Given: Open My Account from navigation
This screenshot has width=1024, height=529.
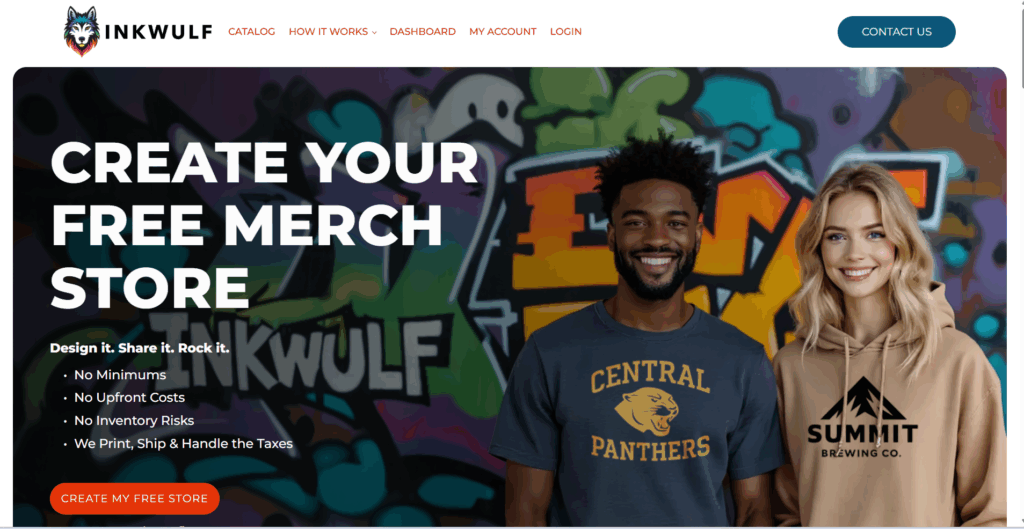Looking at the screenshot, I should (x=503, y=31).
